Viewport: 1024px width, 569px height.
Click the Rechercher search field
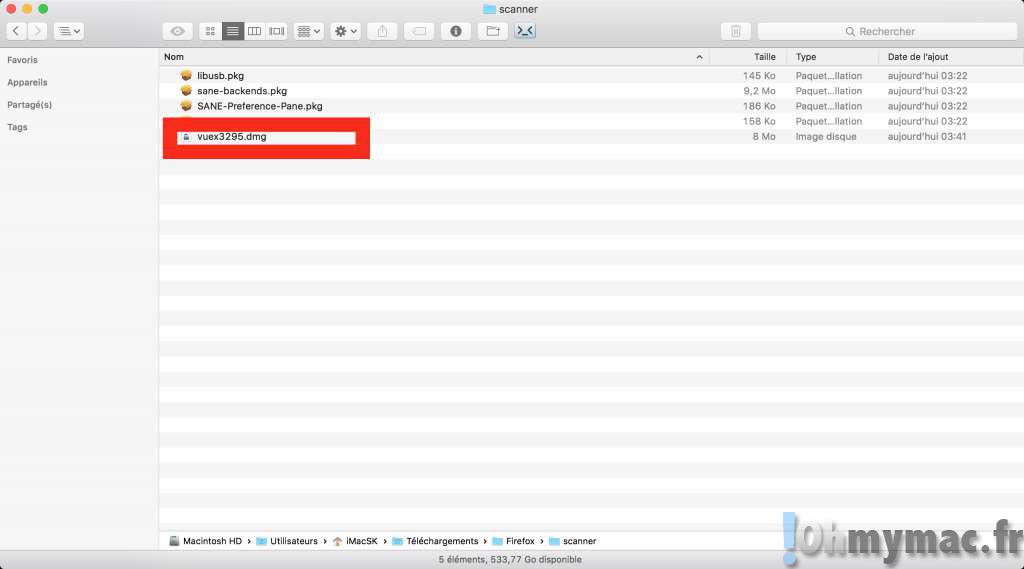tap(888, 31)
